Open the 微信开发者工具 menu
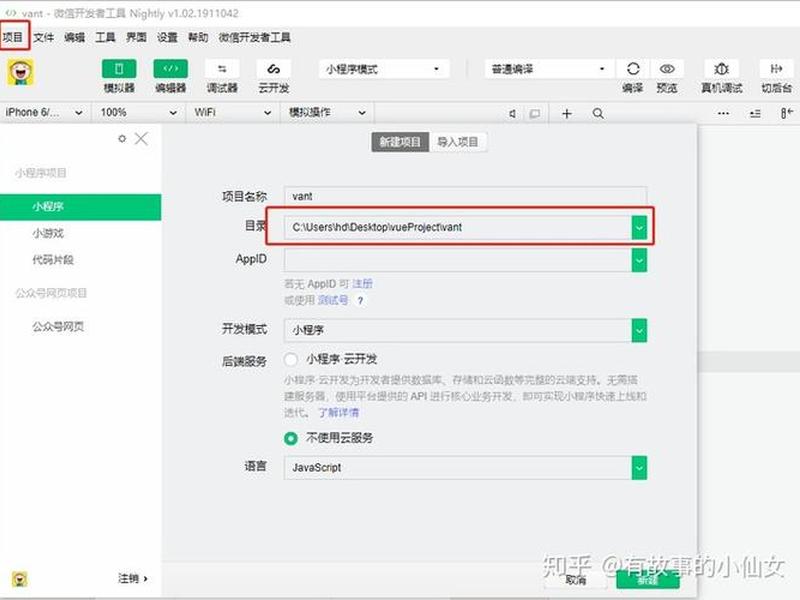 click(255, 37)
